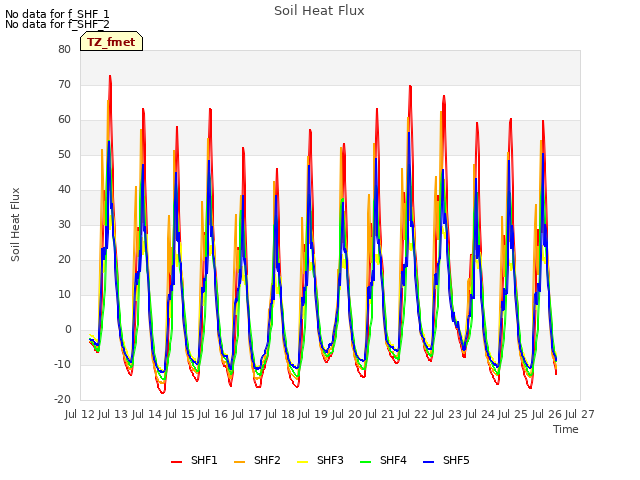
Task: Click the 20 y-axis tick label
Action: (x=64, y=260)
